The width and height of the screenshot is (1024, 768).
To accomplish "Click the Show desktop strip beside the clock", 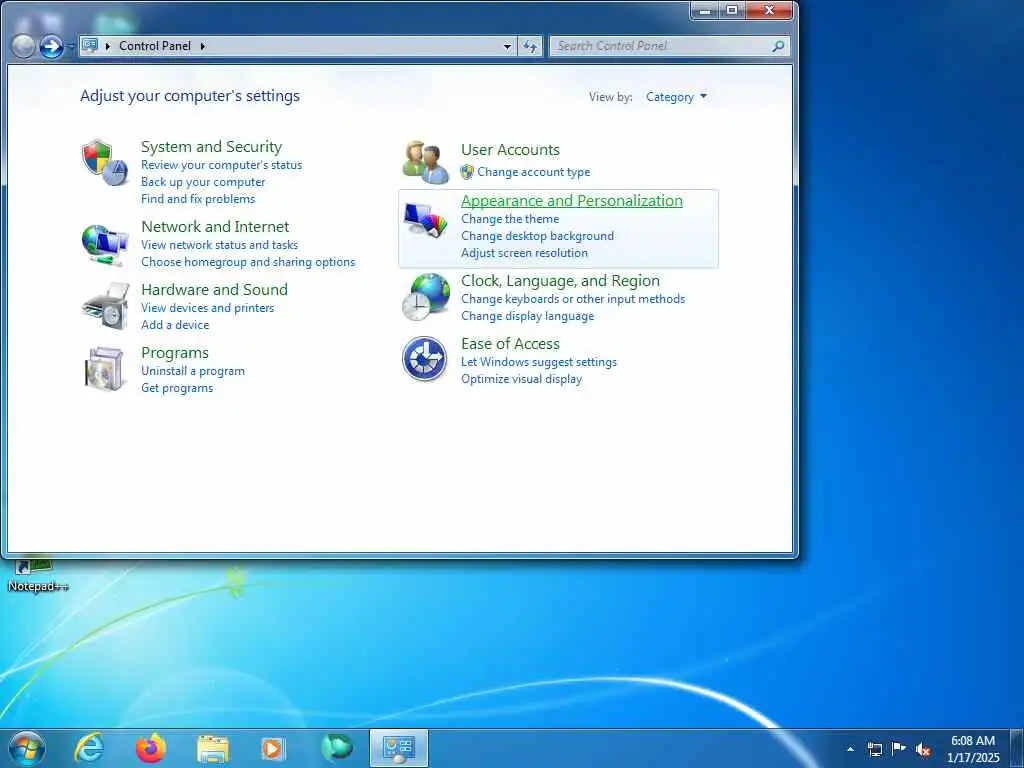I will pos(1017,748).
